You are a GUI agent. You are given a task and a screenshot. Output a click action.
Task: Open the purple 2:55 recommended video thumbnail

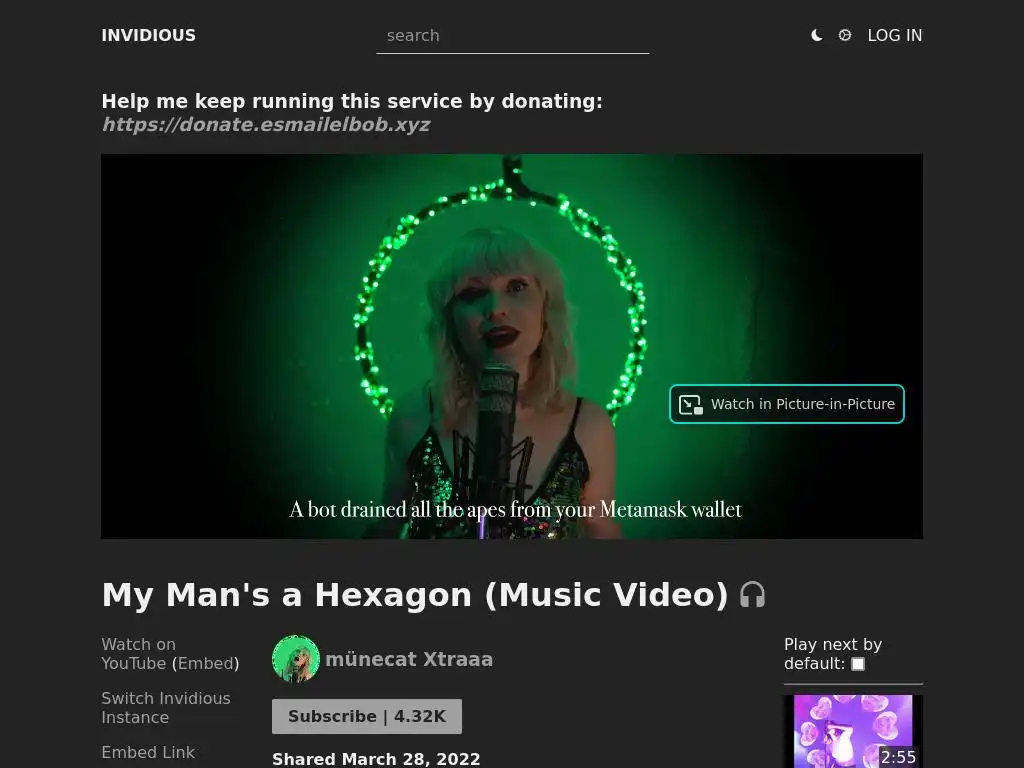coord(853,731)
